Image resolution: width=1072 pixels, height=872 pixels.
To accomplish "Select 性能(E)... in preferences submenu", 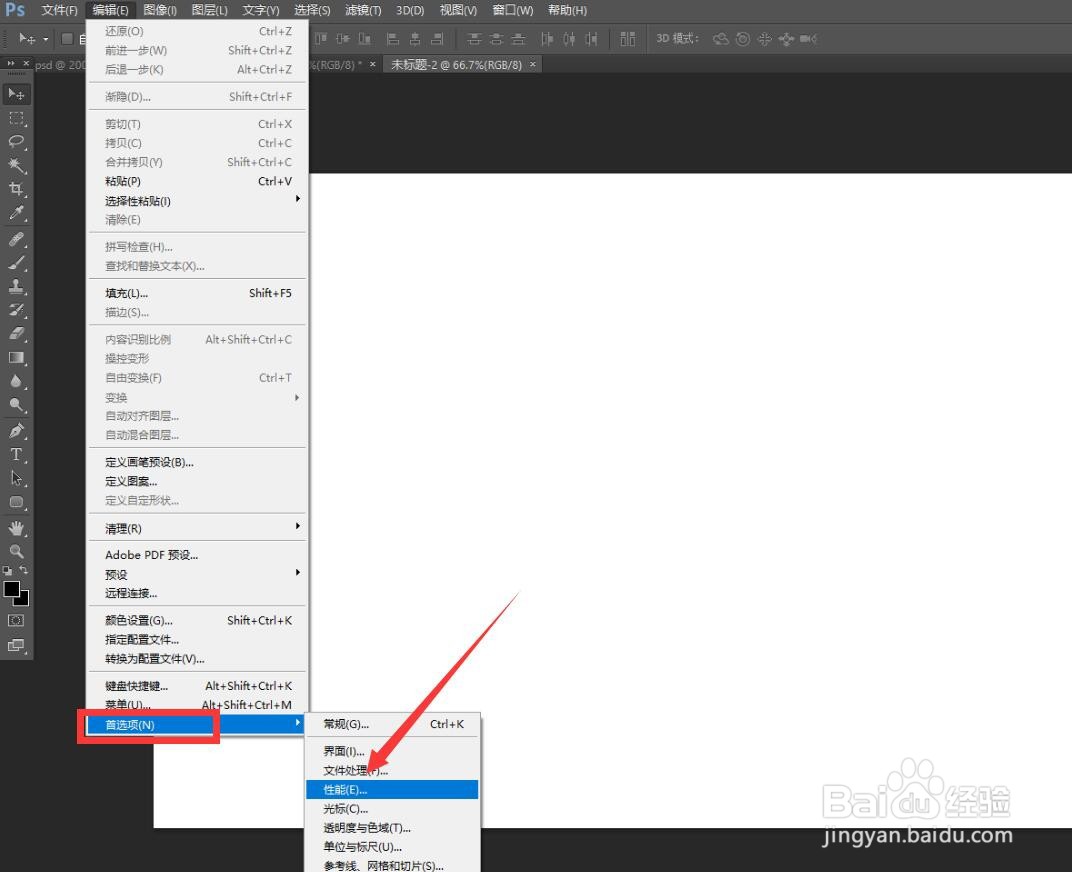I will (392, 789).
